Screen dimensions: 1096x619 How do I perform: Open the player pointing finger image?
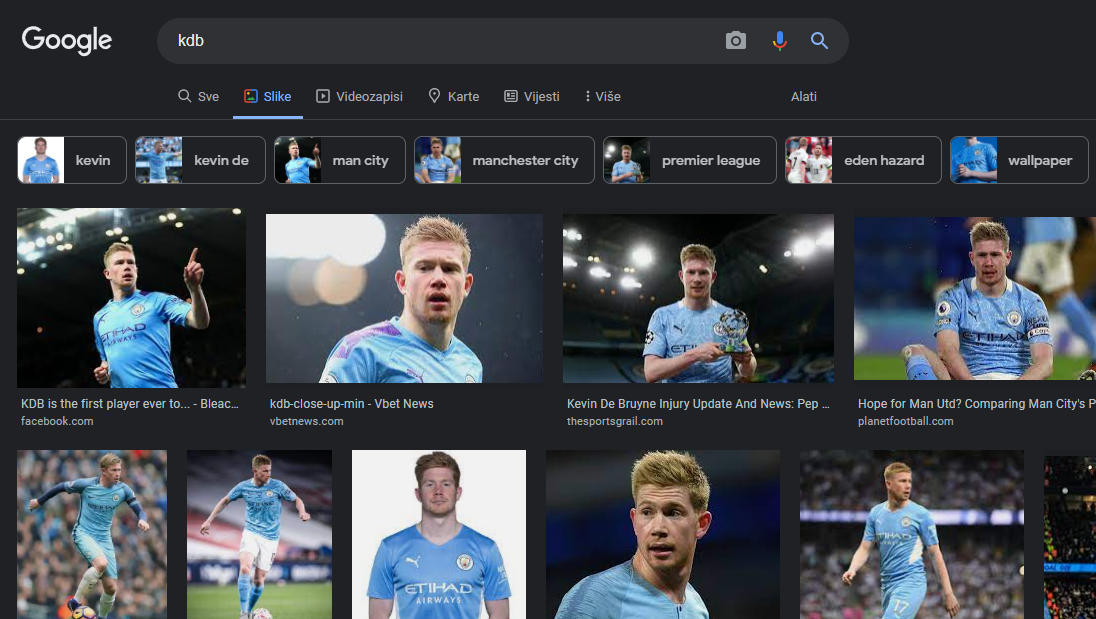131,298
